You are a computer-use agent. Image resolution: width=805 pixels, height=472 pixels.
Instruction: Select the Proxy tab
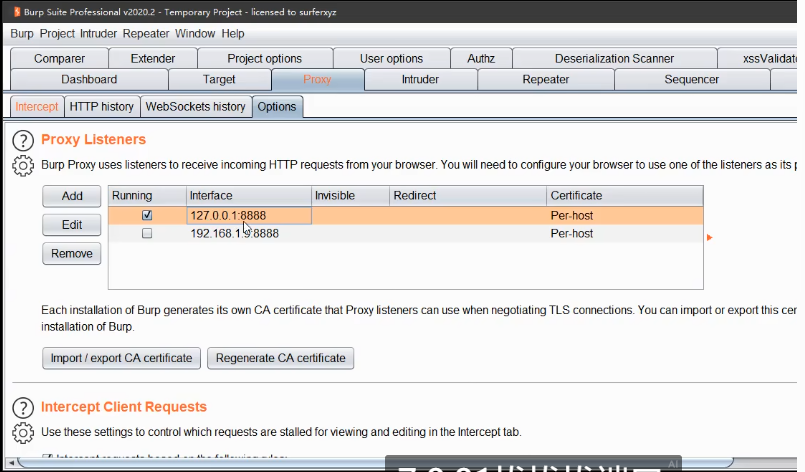pos(317,80)
